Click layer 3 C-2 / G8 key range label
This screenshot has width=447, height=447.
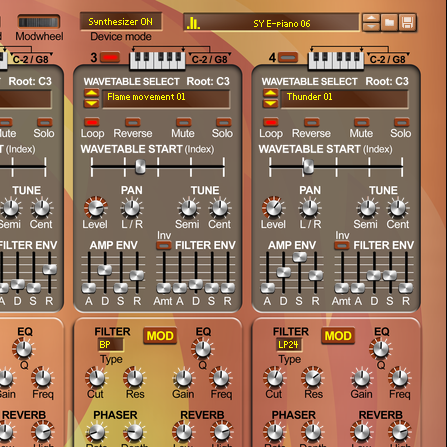pos(209,59)
